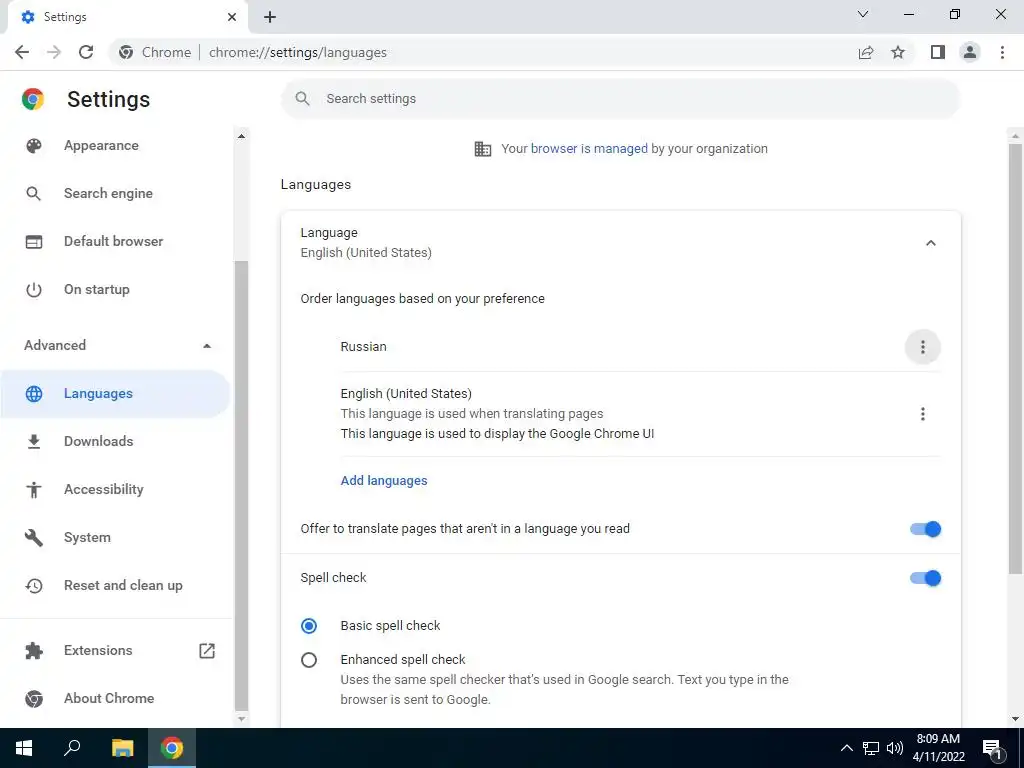Click the sidebar scrollbar down arrow
Screen dimensions: 1024x768
241,718
